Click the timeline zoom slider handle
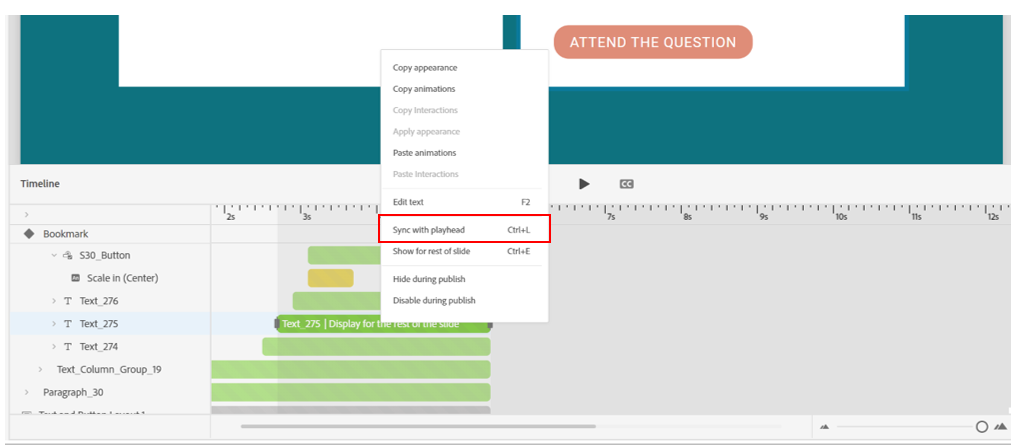 point(982,427)
